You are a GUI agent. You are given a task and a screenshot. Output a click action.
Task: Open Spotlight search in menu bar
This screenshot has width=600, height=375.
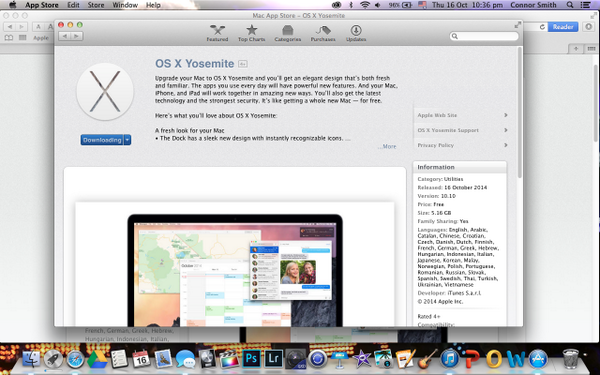(570, 5)
